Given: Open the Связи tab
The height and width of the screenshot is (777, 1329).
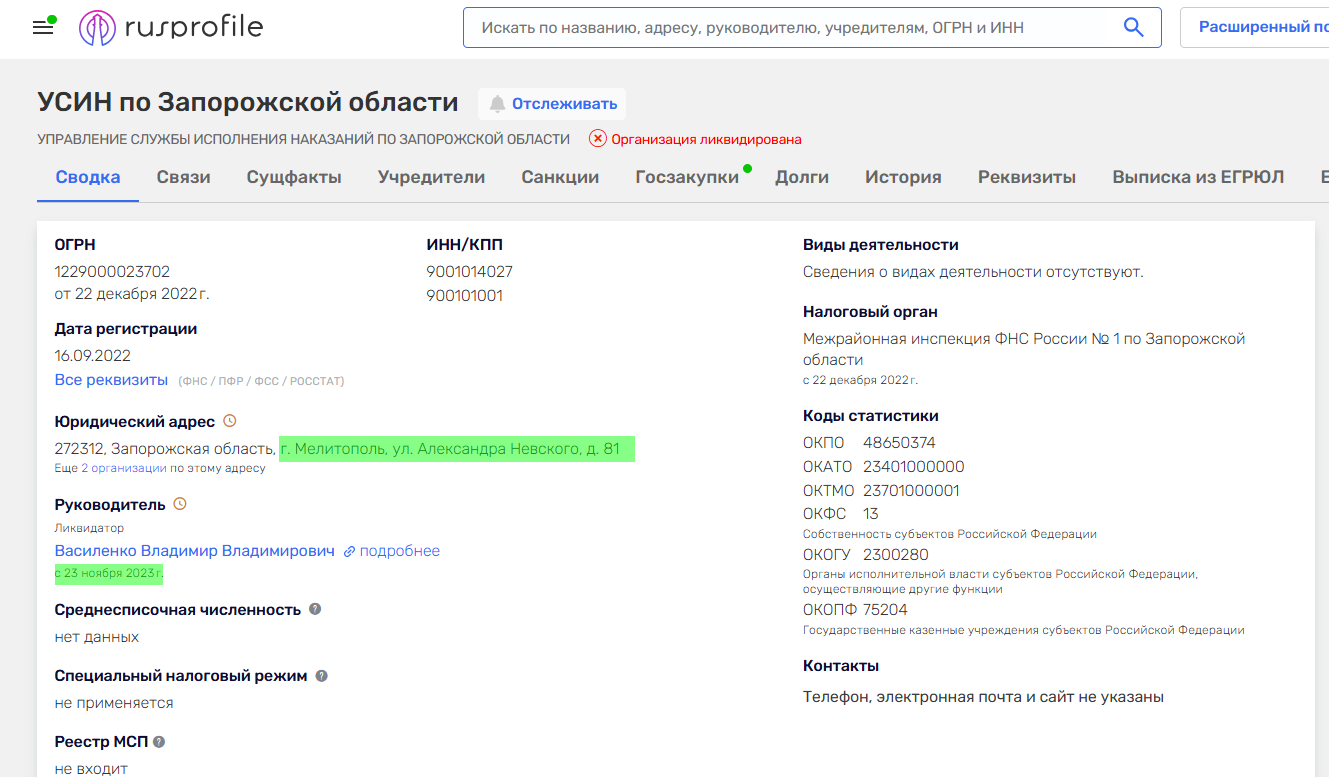Looking at the screenshot, I should click(183, 177).
